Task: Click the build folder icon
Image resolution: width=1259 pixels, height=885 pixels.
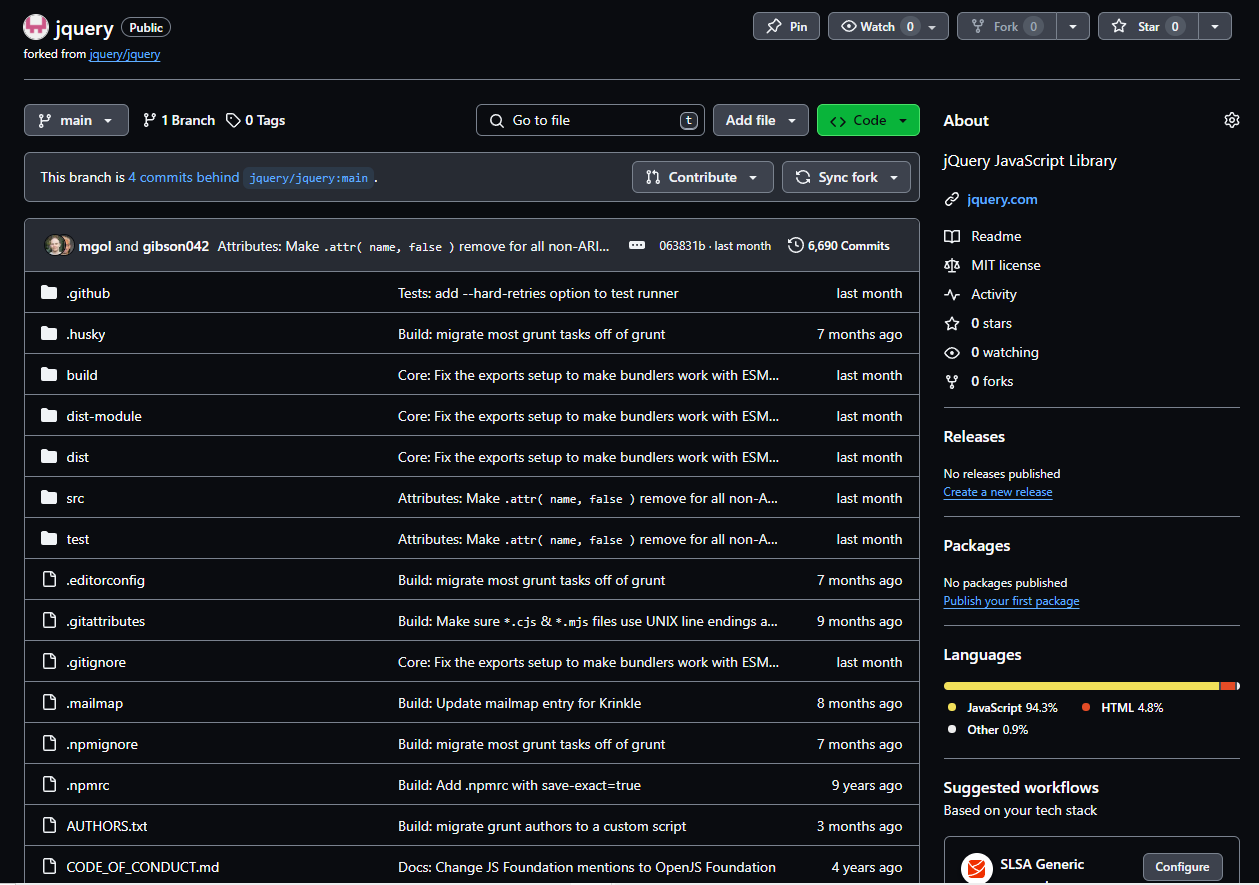Action: (49, 375)
